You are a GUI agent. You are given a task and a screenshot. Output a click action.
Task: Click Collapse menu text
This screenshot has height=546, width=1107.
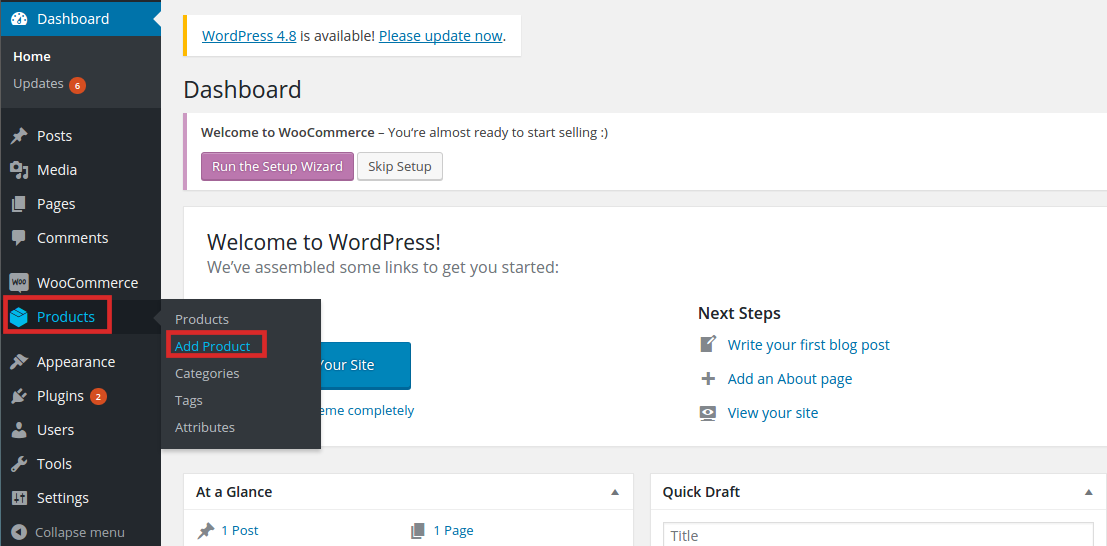coord(80,533)
